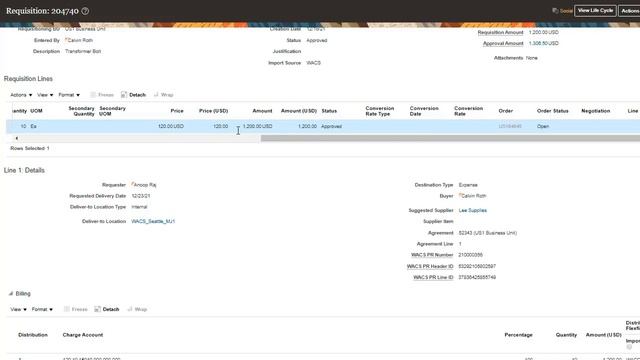Collapse the Billing section
The width and height of the screenshot is (640, 360).
click(x=11, y=293)
